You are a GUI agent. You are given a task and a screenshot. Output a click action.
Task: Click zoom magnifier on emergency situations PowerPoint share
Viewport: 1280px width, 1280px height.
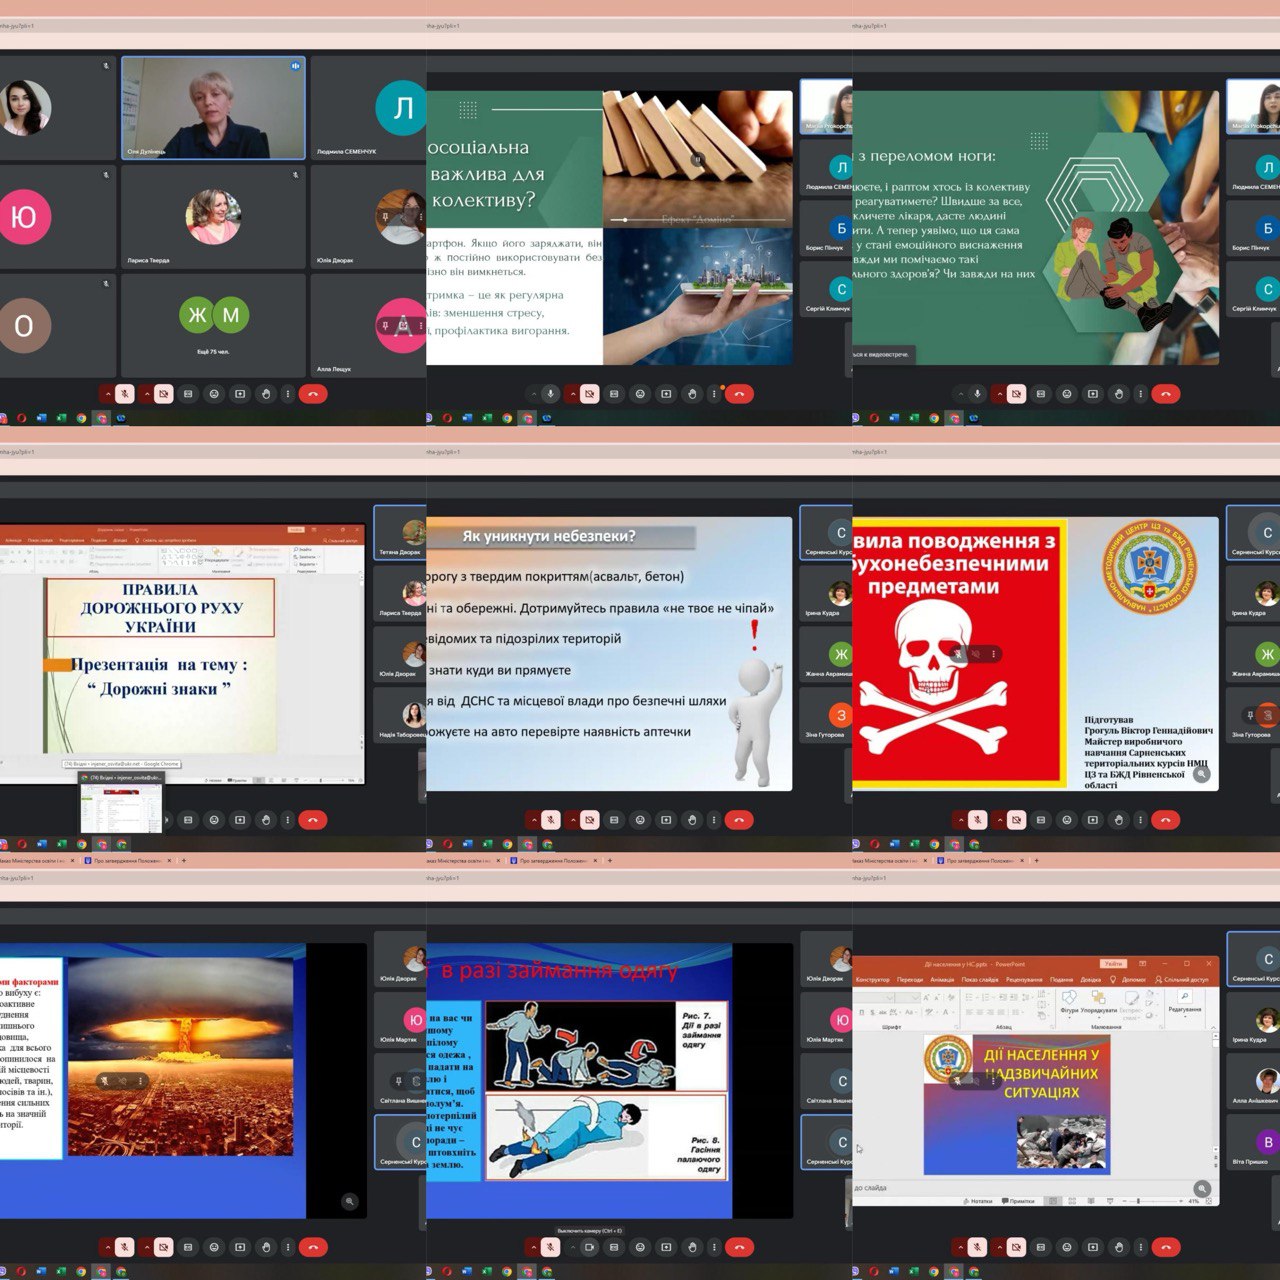coord(1202,1189)
